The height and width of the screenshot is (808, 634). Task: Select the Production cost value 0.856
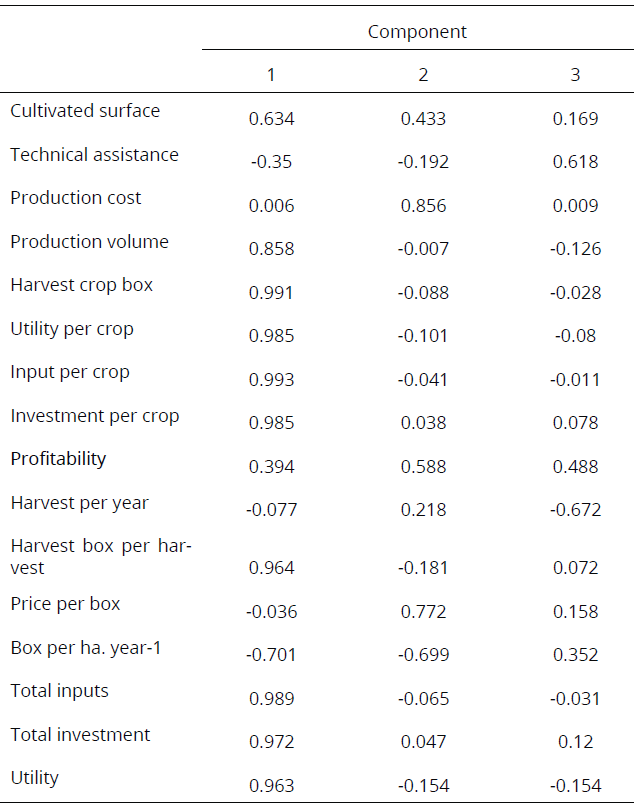[x=423, y=206]
